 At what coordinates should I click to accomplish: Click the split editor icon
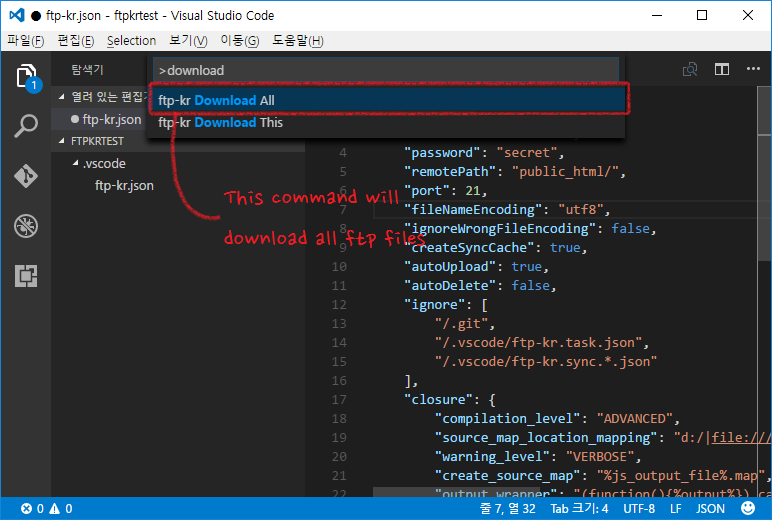[x=722, y=69]
